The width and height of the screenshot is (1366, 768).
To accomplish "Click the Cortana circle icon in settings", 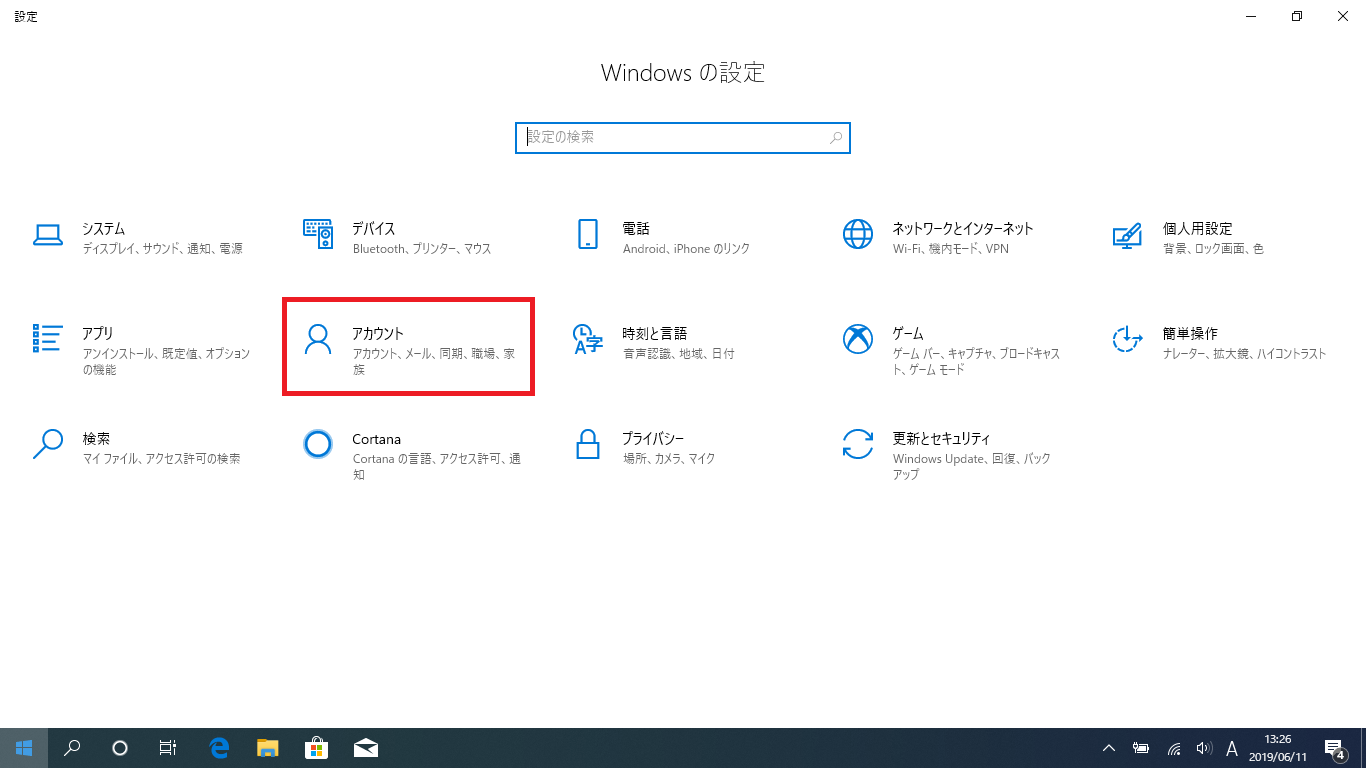I will click(318, 444).
